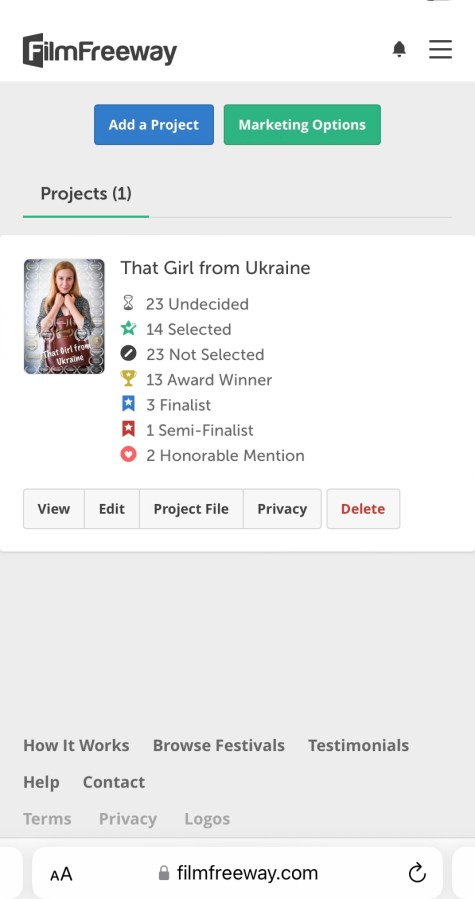Open Safari text size AA menu
The height and width of the screenshot is (899, 475).
pyautogui.click(x=61, y=874)
